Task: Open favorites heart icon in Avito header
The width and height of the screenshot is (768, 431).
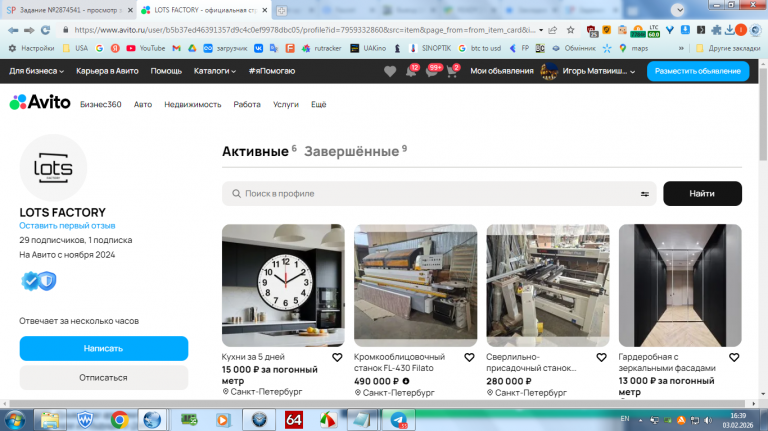Action: (x=390, y=72)
